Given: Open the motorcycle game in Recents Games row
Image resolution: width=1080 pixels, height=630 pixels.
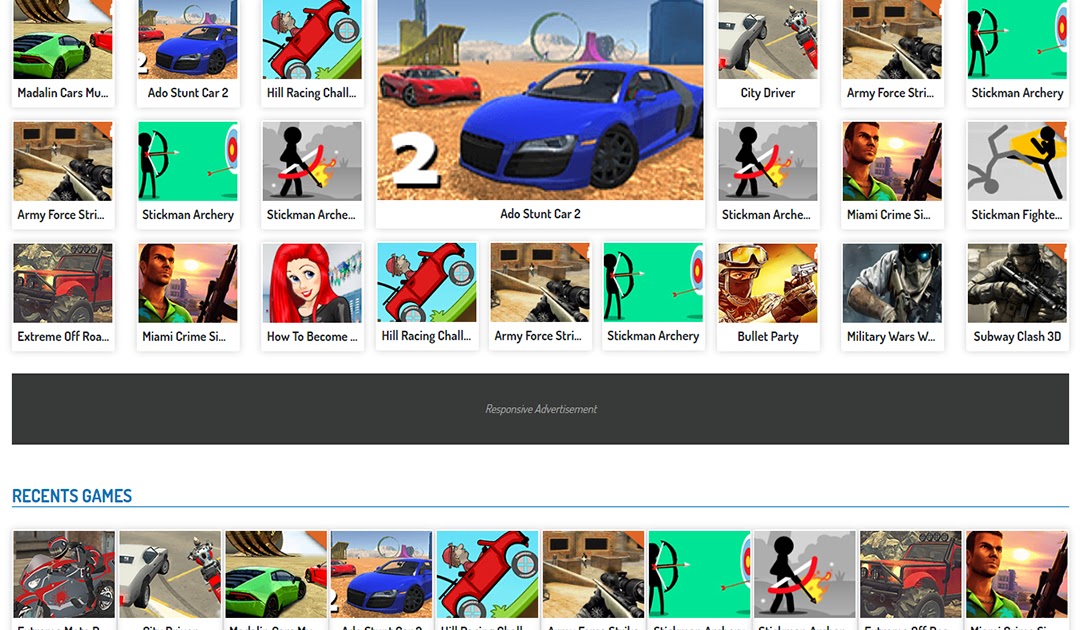Looking at the screenshot, I should tap(63, 574).
